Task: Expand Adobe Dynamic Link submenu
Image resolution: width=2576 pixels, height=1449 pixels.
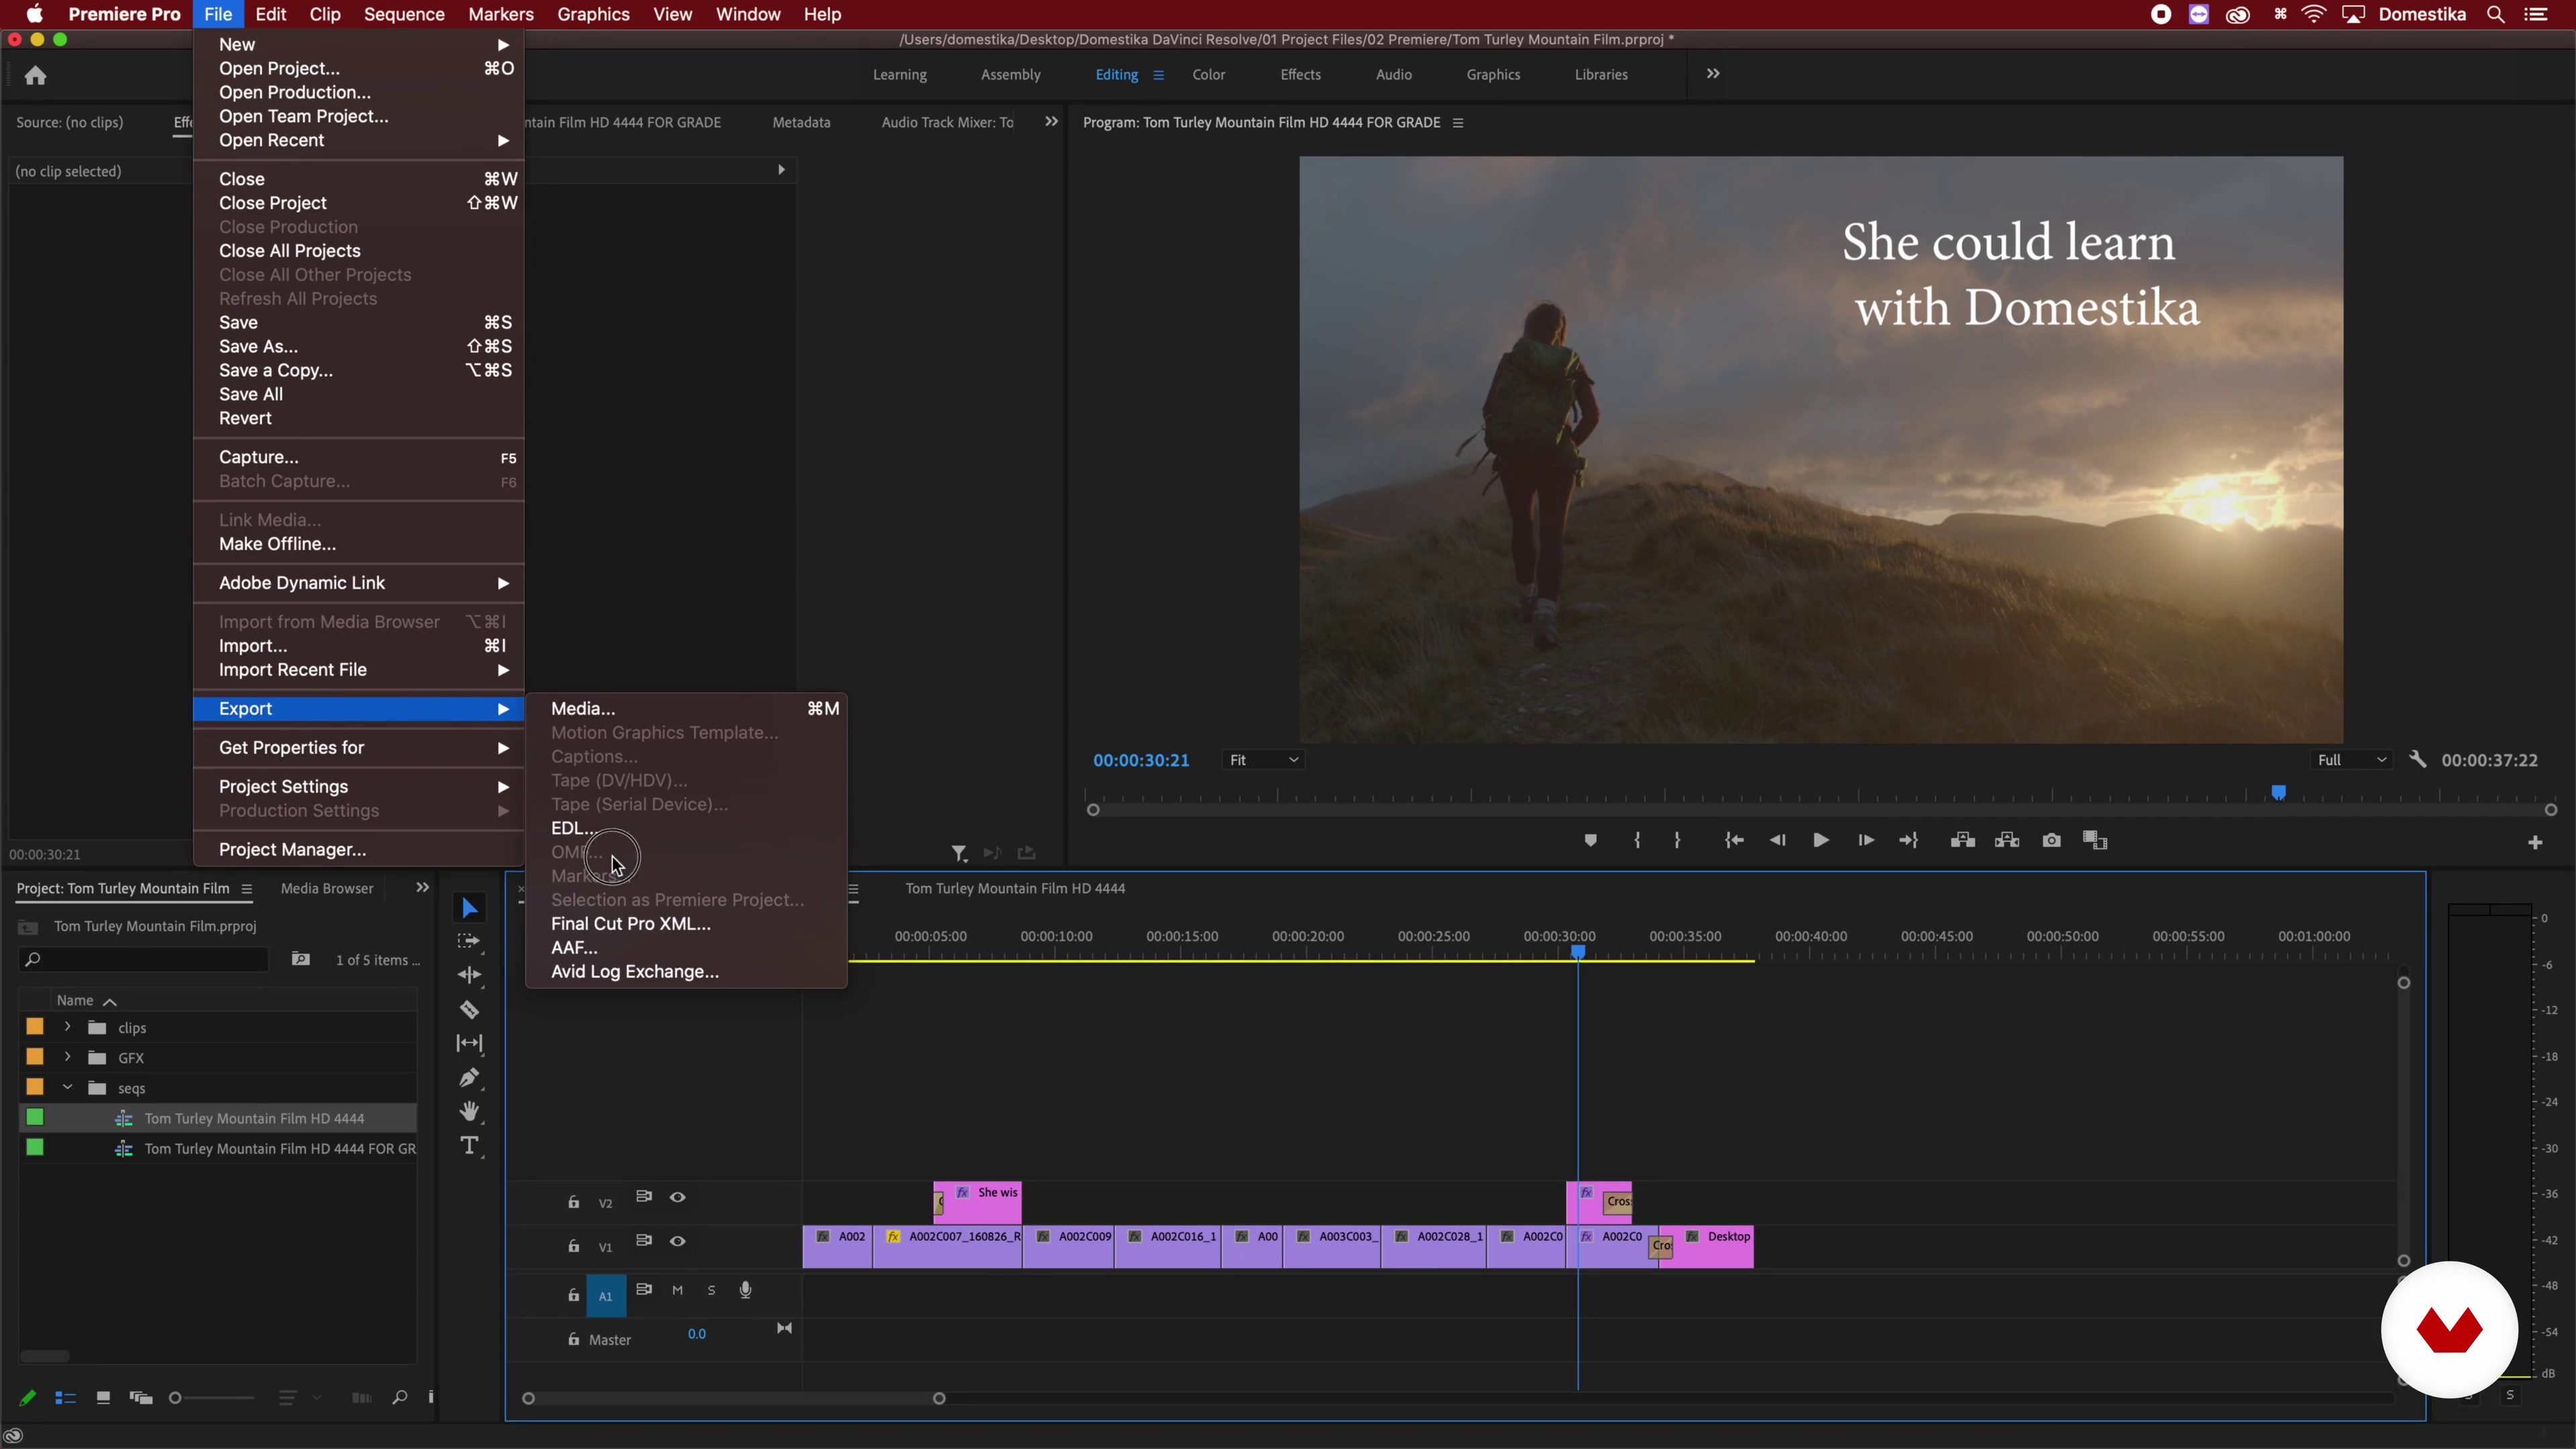Action: [x=358, y=583]
